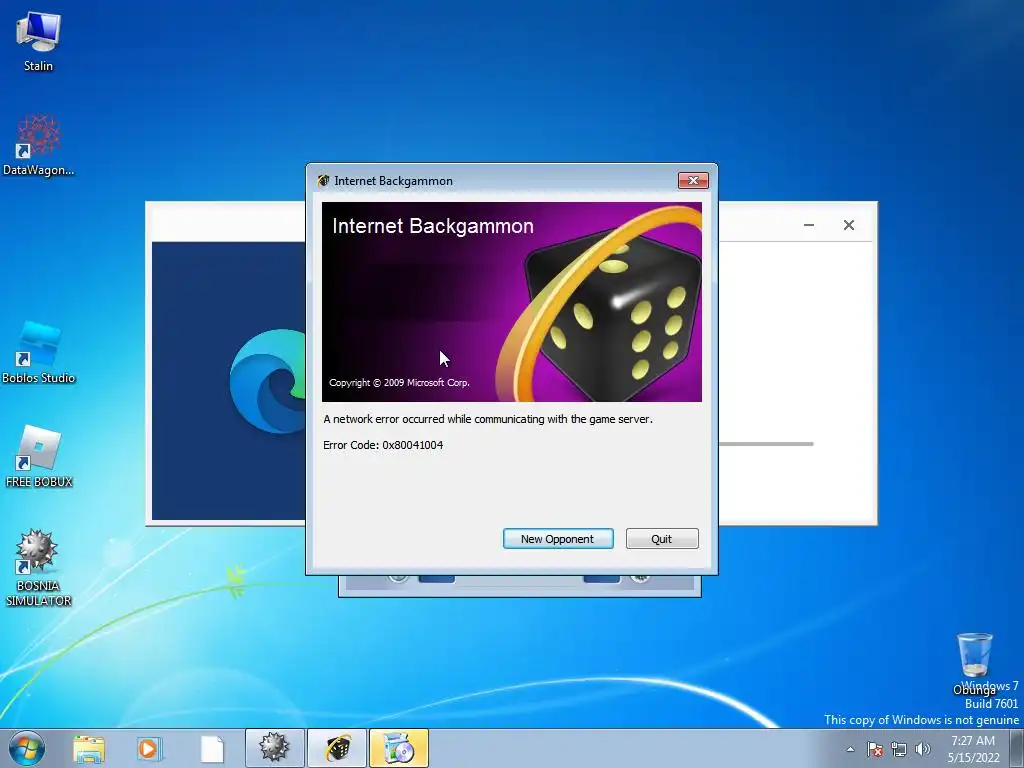Image resolution: width=1024 pixels, height=768 pixels.
Task: Open the volume speaker tray icon
Action: click(x=923, y=749)
